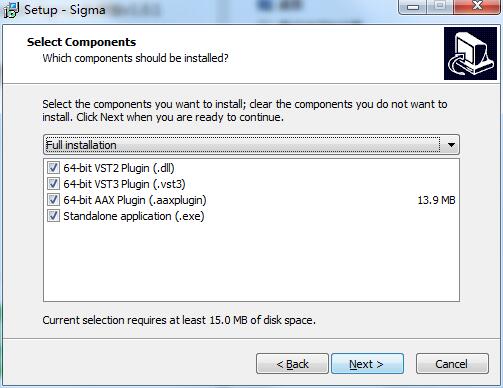Select the 64-bit VST2 Plugin label text
The image size is (503, 388).
coord(119,168)
